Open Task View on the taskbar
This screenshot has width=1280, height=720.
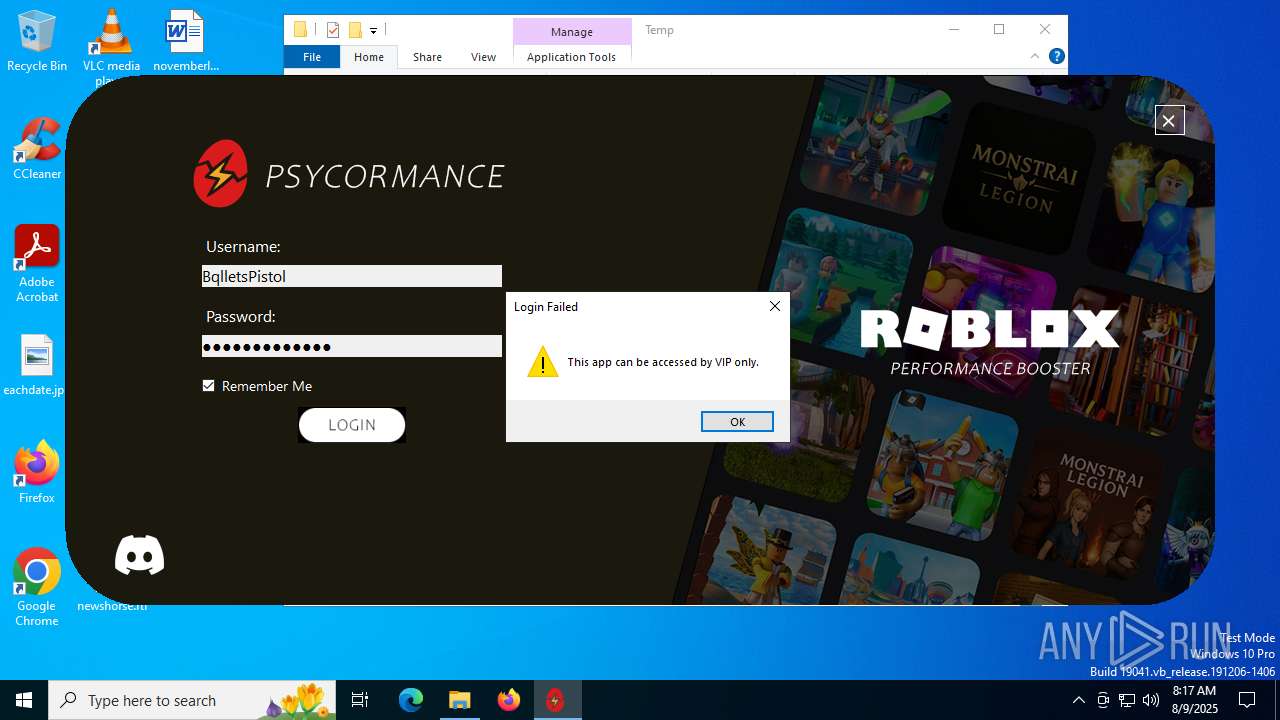click(x=360, y=700)
